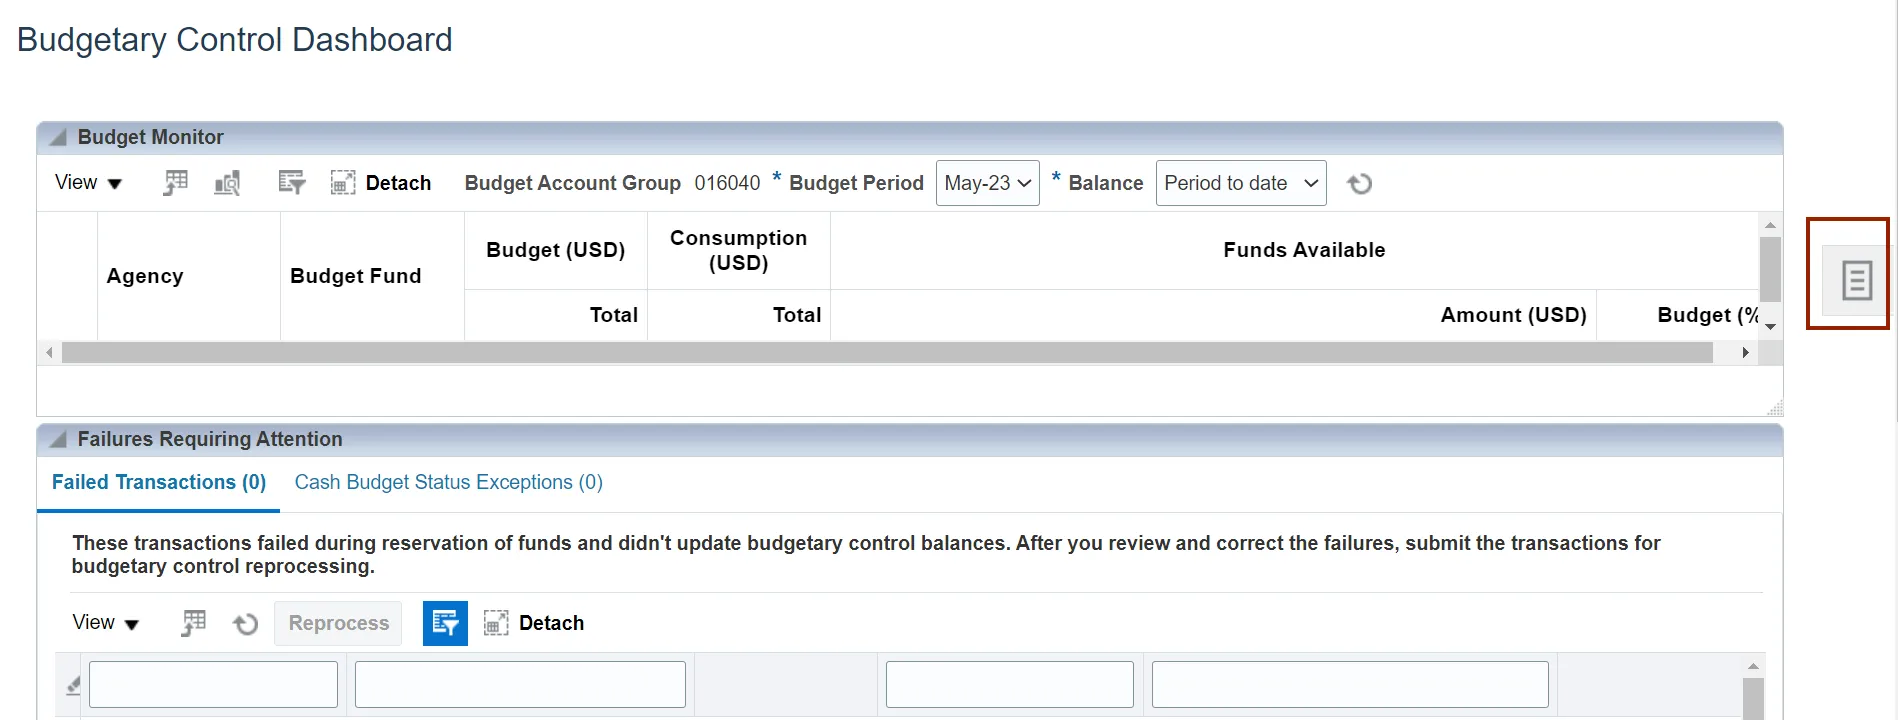Click the Budget Monitor scroll right arrow
The image size is (1898, 720).
(1746, 353)
